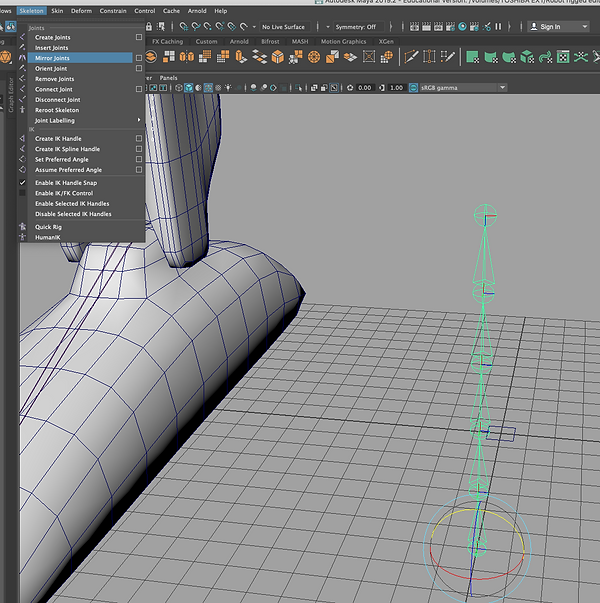Viewport: 600px width, 603px height.
Task: Open Connect Joint option box
Action: click(x=139, y=89)
